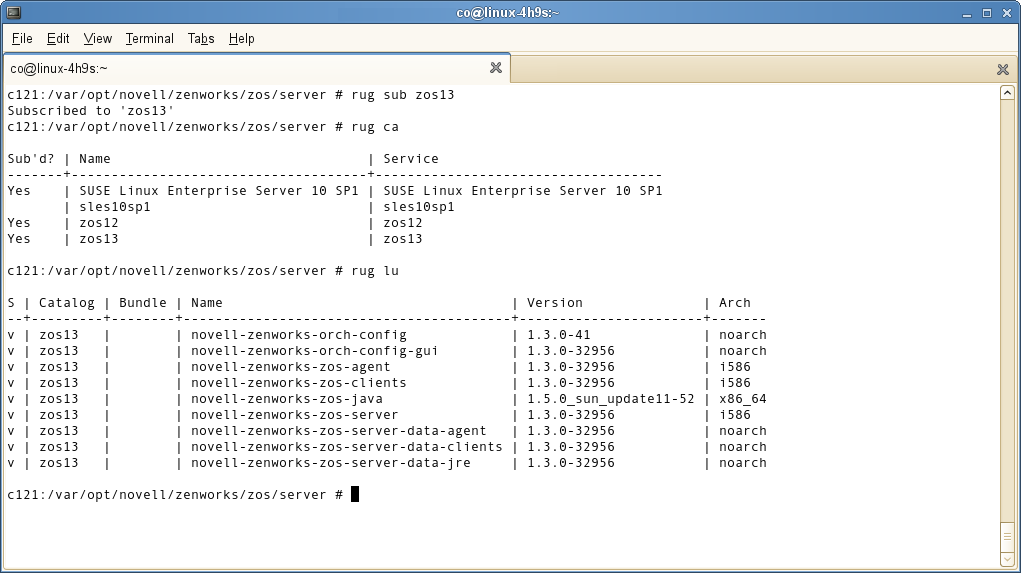The height and width of the screenshot is (573, 1021).
Task: Maximize the terminal window
Action: 986,13
